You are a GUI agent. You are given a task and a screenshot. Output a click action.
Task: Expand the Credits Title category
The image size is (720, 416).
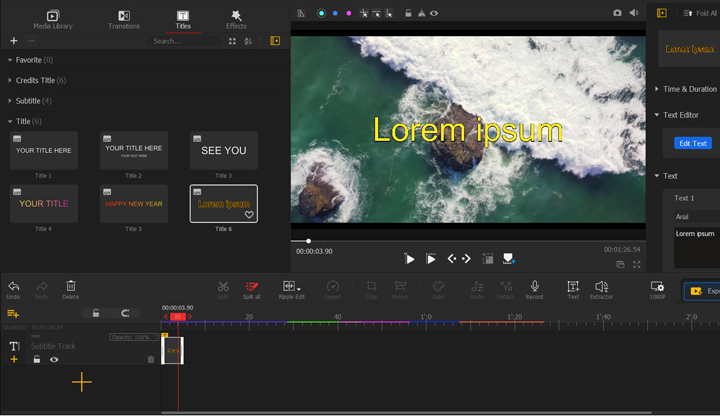11,80
